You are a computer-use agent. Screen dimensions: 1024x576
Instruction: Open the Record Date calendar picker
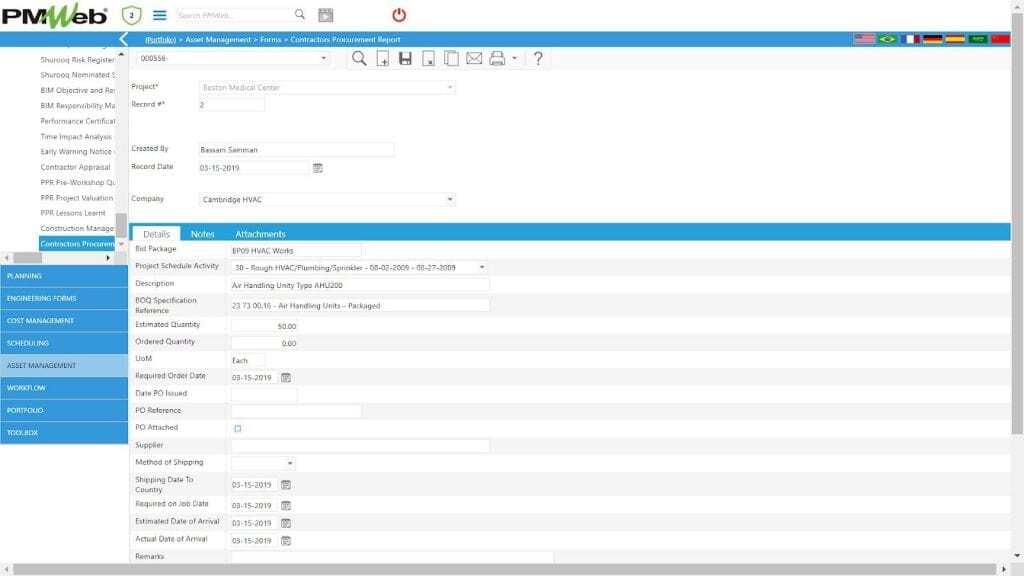coord(317,168)
